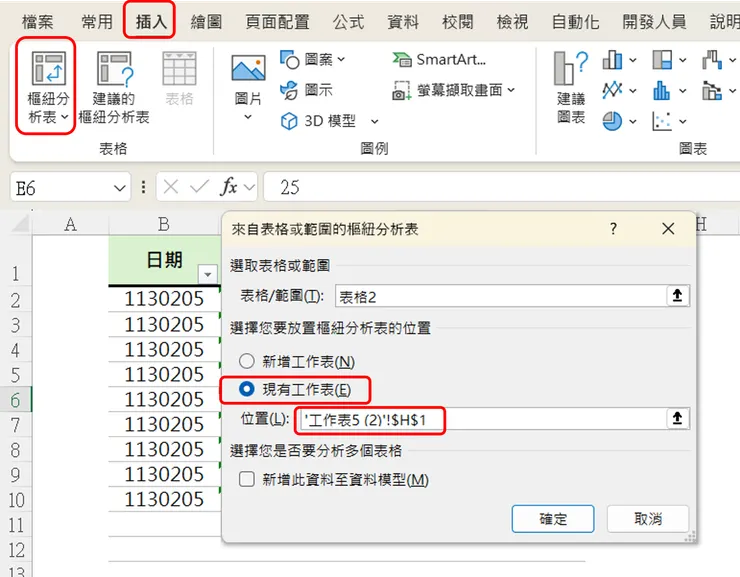Open the 日期 column filter dropdown
This screenshot has height=577, width=740.
point(208,274)
